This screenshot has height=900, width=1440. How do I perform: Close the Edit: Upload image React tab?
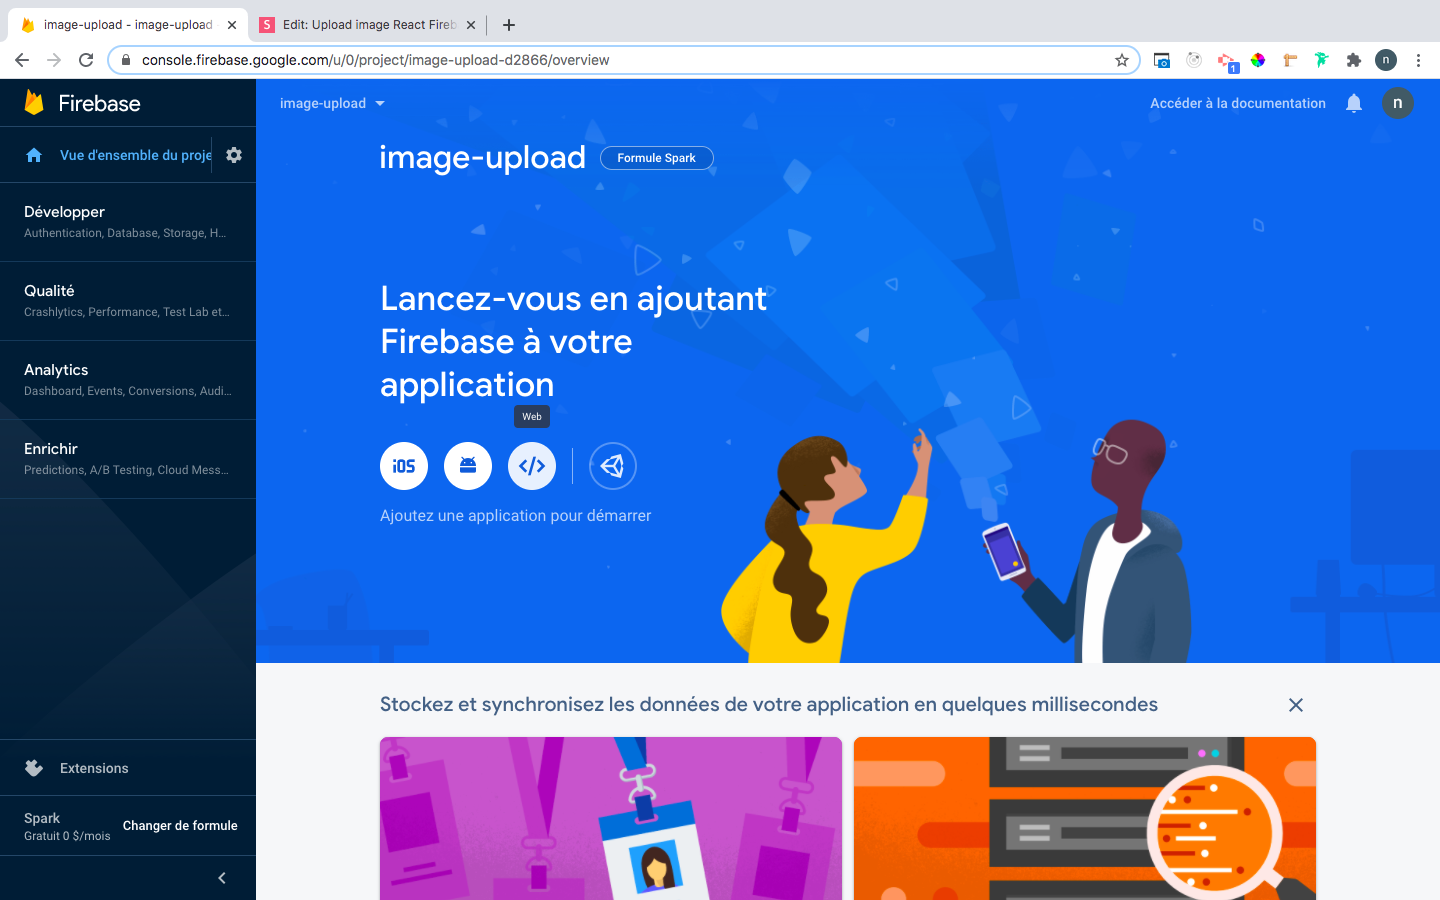[471, 25]
